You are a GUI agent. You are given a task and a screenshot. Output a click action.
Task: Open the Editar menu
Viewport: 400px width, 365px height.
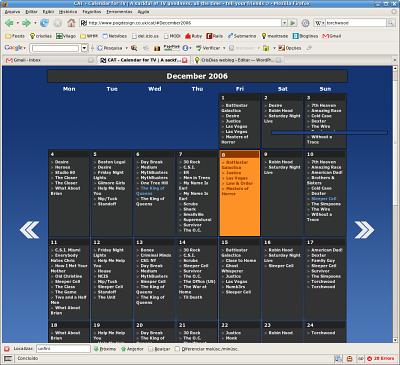(x=31, y=12)
